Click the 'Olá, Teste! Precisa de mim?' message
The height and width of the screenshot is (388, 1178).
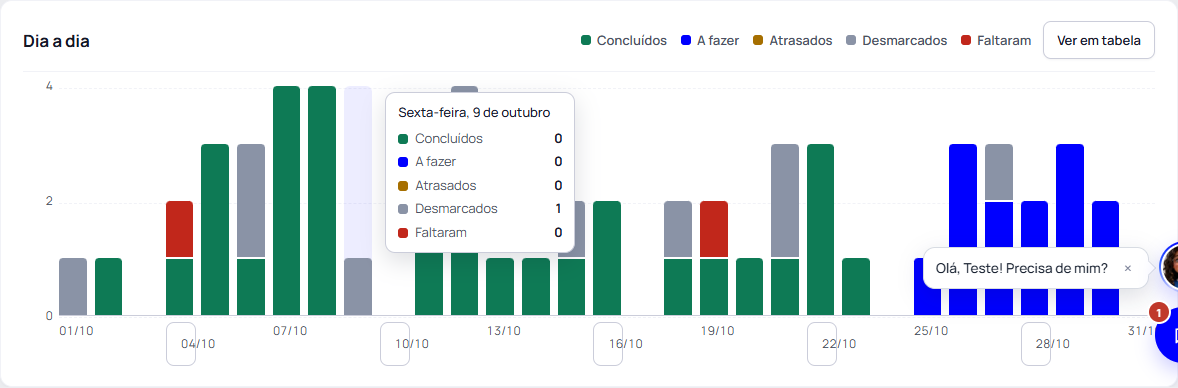click(x=1021, y=268)
